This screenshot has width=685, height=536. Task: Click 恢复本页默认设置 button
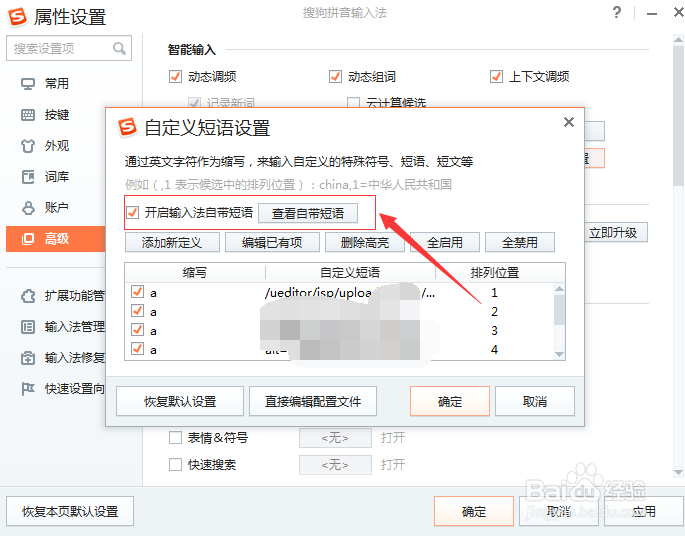coord(70,511)
